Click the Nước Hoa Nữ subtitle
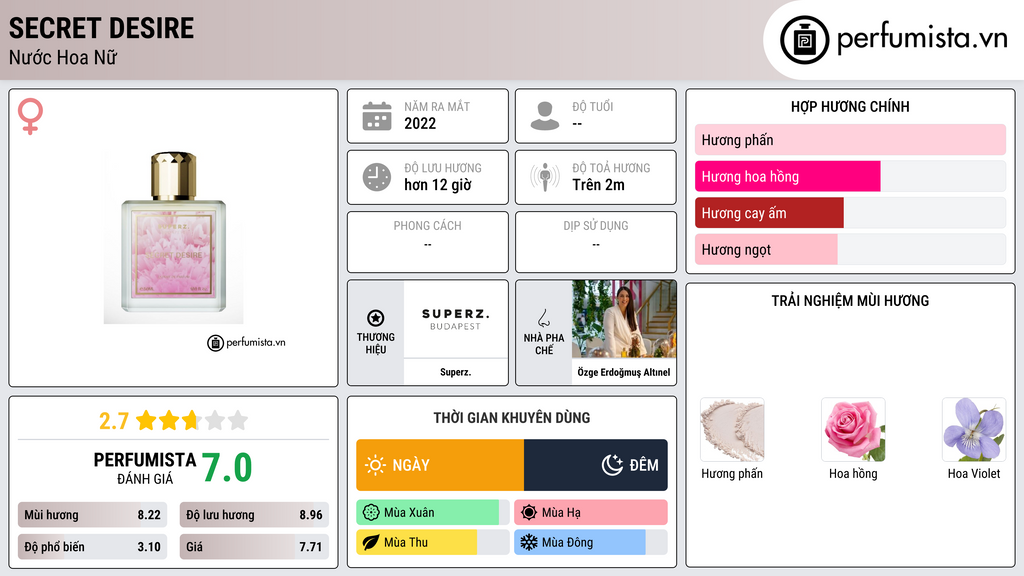This screenshot has height=576, width=1024. coord(63,57)
